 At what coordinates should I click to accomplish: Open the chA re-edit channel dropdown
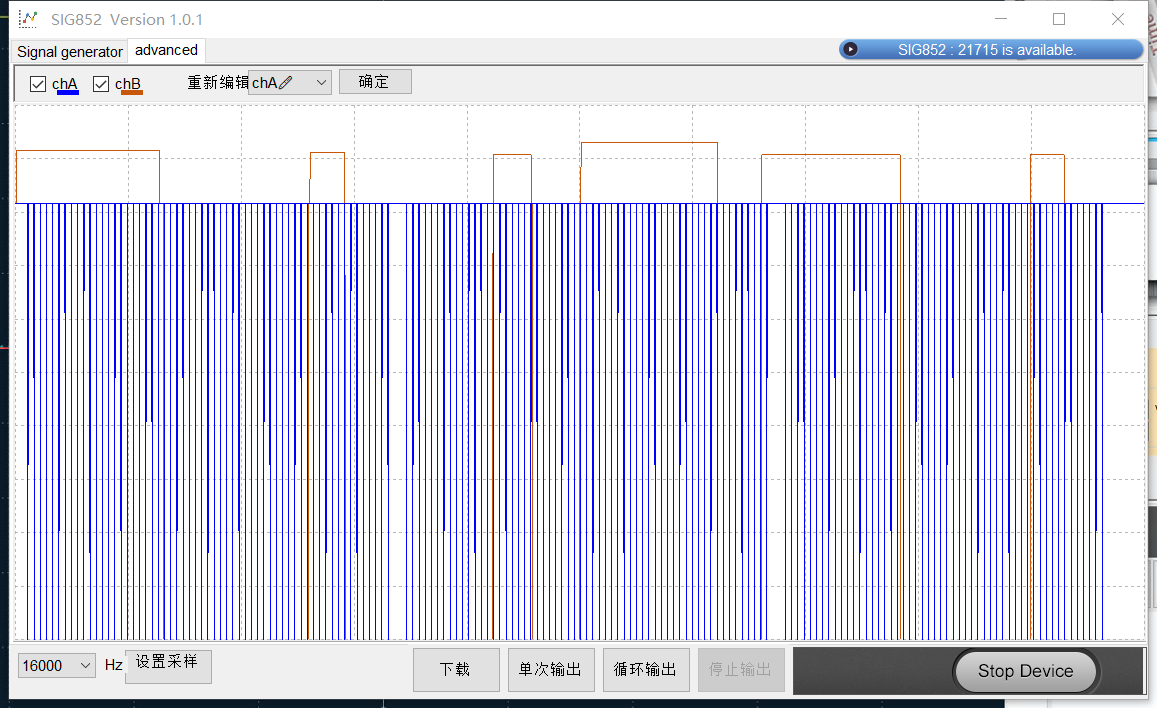(x=290, y=83)
